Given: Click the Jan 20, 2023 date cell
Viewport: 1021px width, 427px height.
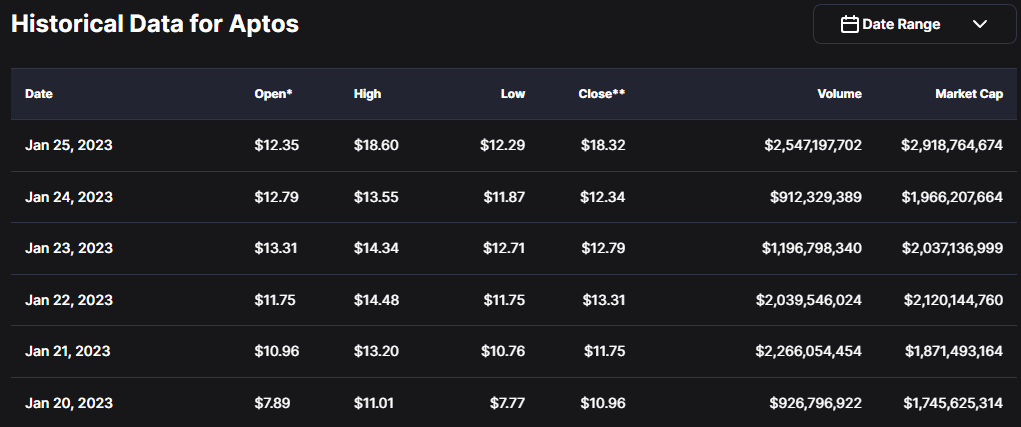Looking at the screenshot, I should click(x=68, y=403).
